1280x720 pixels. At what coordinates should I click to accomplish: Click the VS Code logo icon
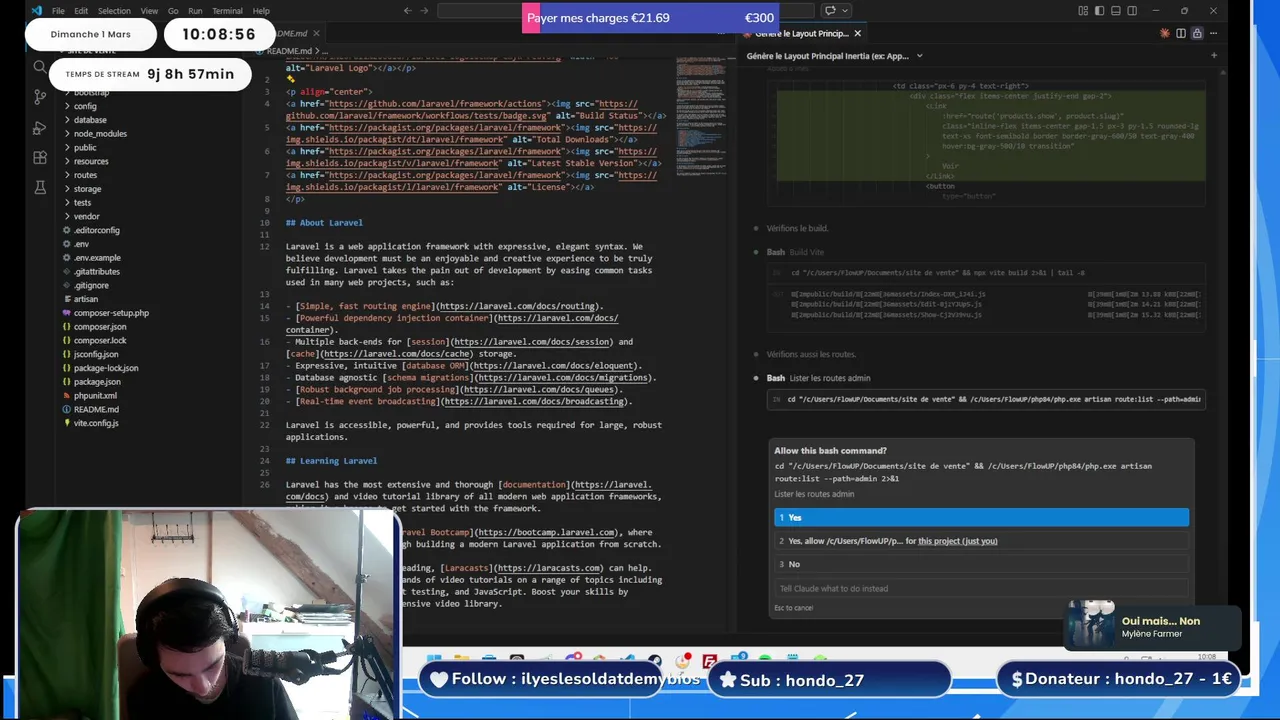click(37, 10)
